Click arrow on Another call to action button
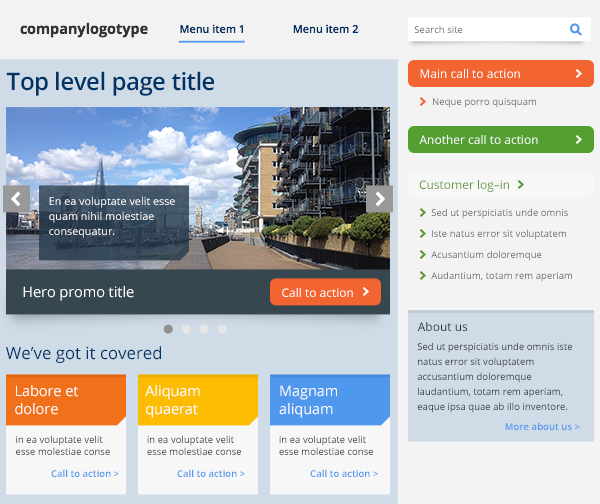The width and height of the screenshot is (600, 504). pyautogui.click(x=579, y=140)
